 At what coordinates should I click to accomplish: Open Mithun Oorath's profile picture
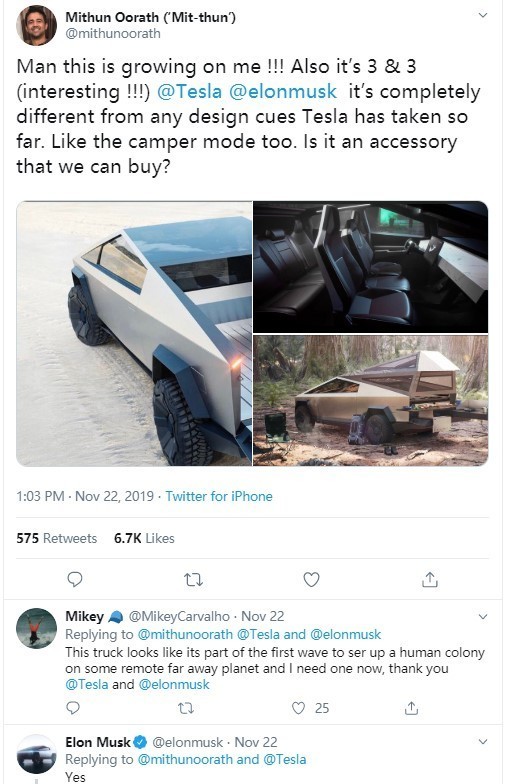point(36,25)
